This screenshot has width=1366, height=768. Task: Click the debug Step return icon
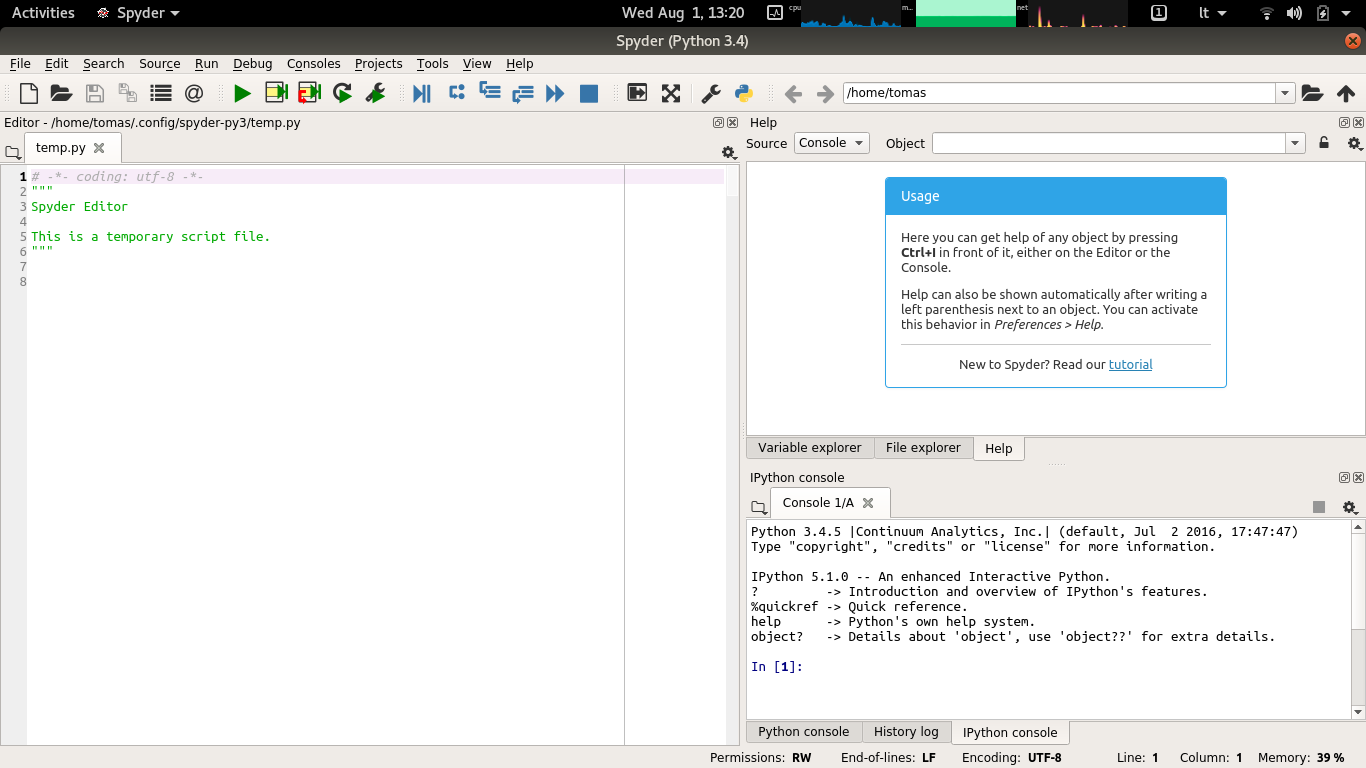pos(522,93)
